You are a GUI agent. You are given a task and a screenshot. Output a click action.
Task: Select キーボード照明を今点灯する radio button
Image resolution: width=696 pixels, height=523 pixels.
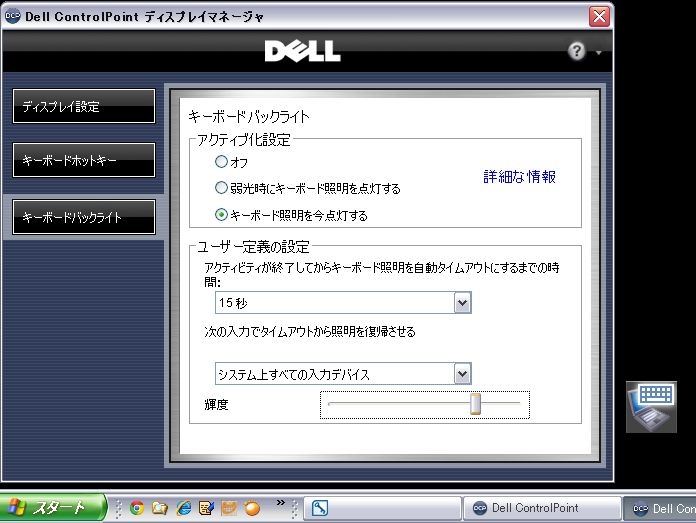pyautogui.click(x=221, y=215)
